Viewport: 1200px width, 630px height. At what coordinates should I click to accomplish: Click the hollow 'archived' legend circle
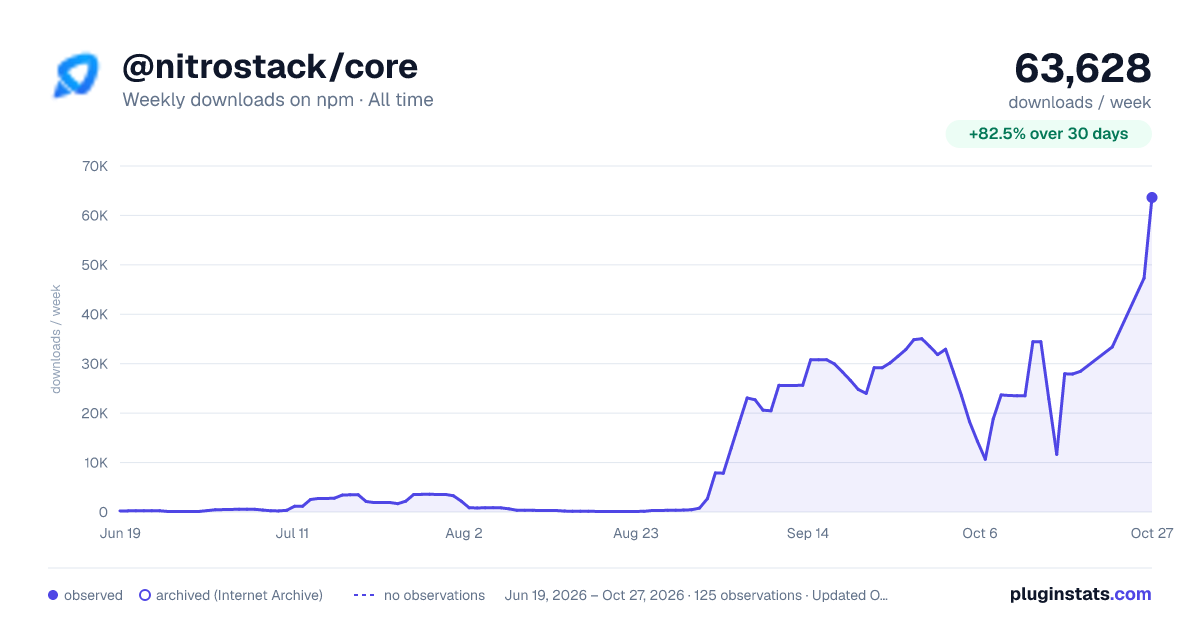coord(145,595)
